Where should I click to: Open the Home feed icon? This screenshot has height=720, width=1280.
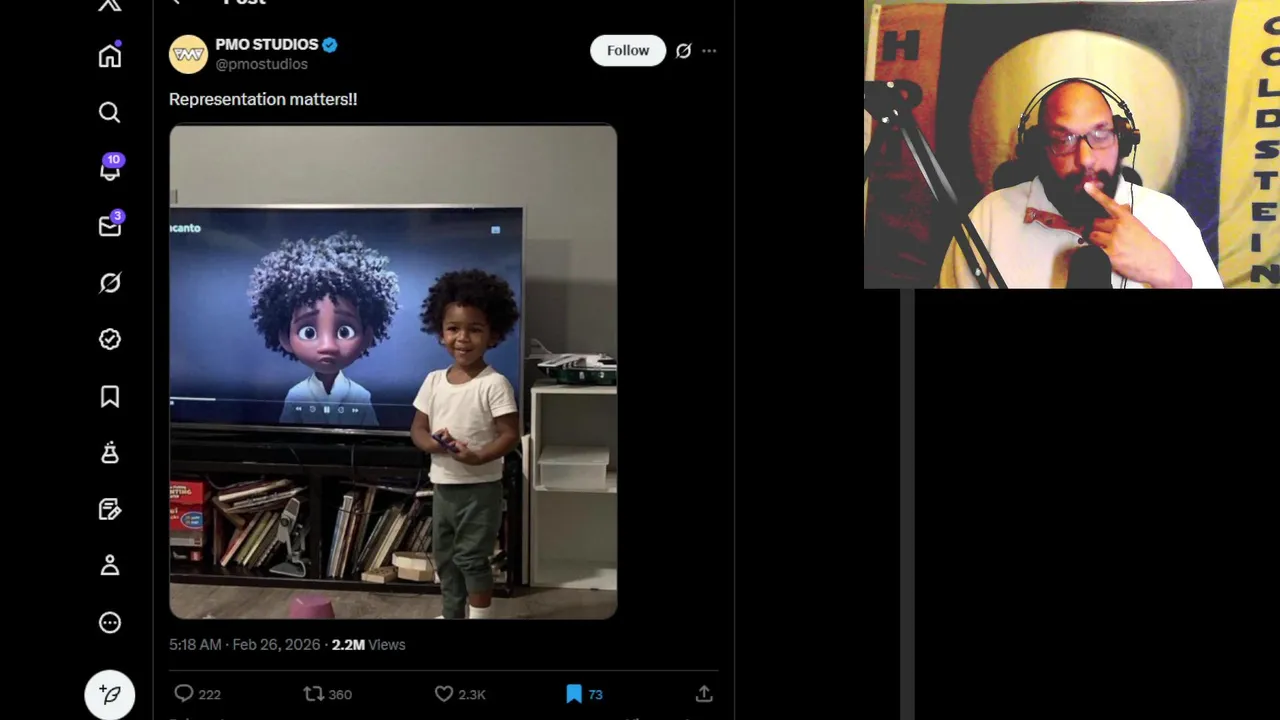110,56
